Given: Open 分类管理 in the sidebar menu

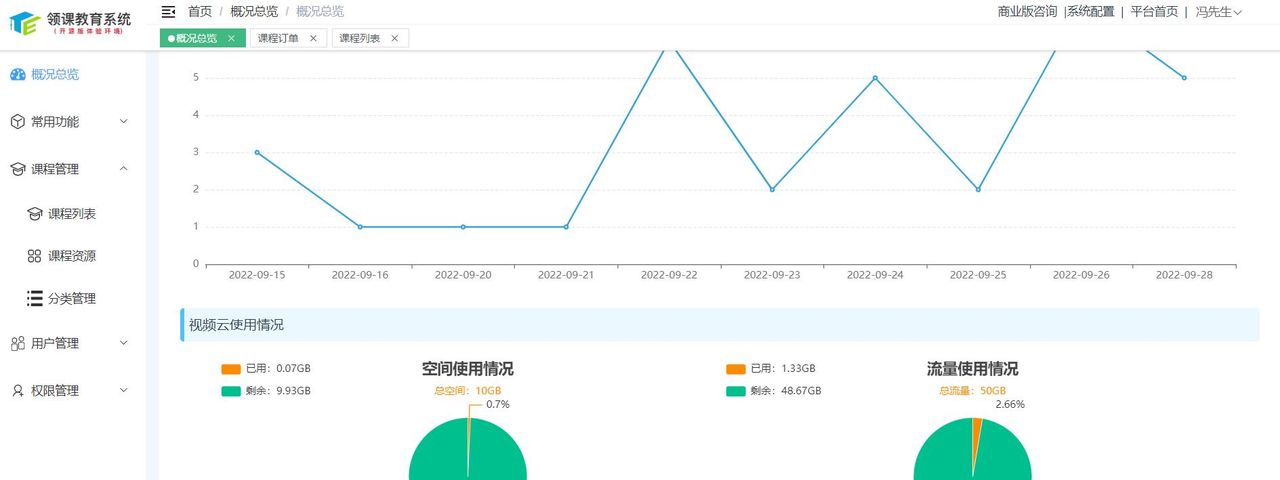Looking at the screenshot, I should (72, 298).
